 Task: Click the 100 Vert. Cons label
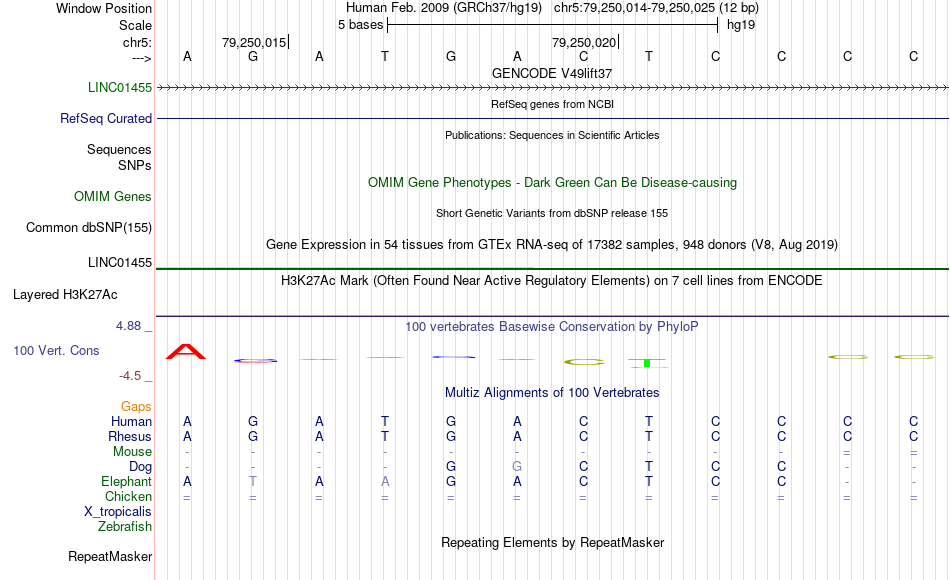(56, 350)
